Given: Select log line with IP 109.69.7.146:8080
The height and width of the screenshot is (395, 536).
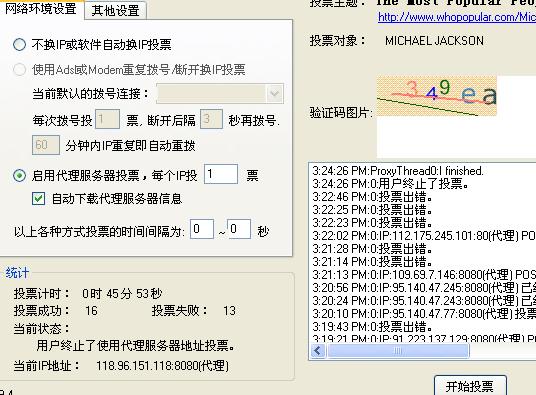Looking at the screenshot, I should click(424, 275).
